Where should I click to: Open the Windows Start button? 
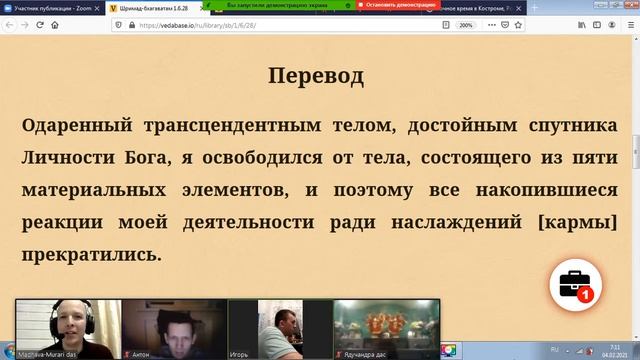click(8, 351)
